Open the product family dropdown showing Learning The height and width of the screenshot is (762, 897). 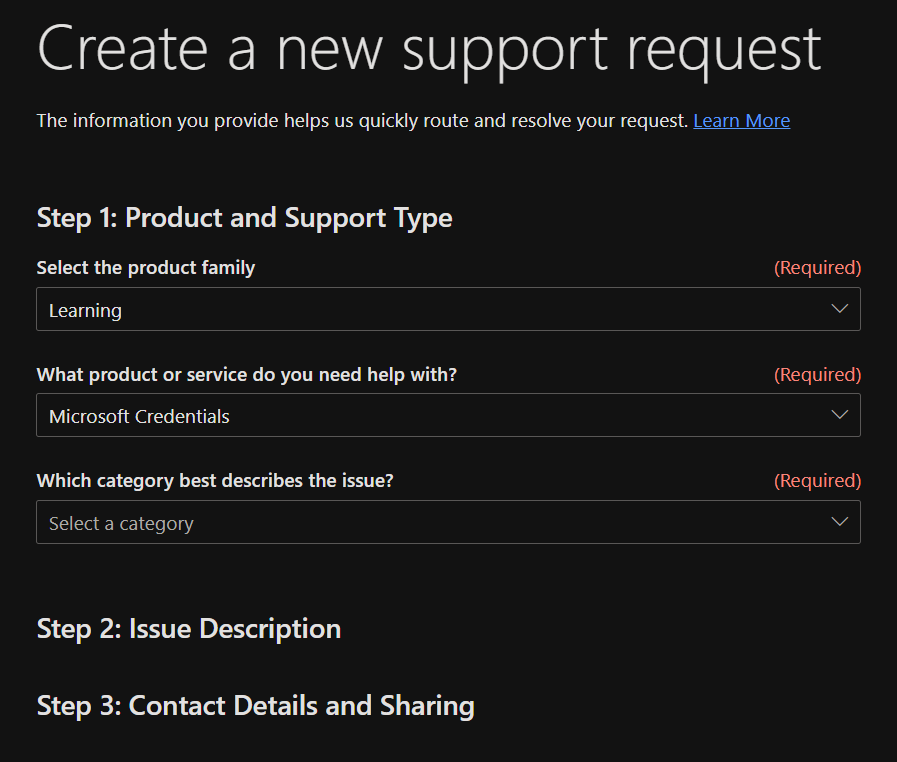448,310
